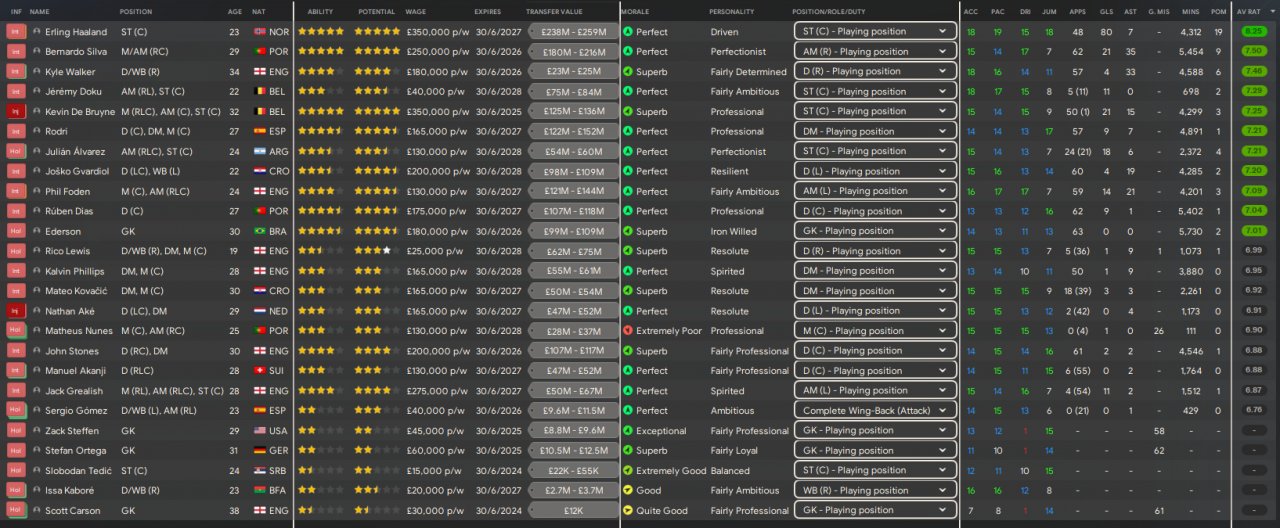Open Rodri's DM playing position dropdown
The width and height of the screenshot is (1280, 528).
[875, 131]
